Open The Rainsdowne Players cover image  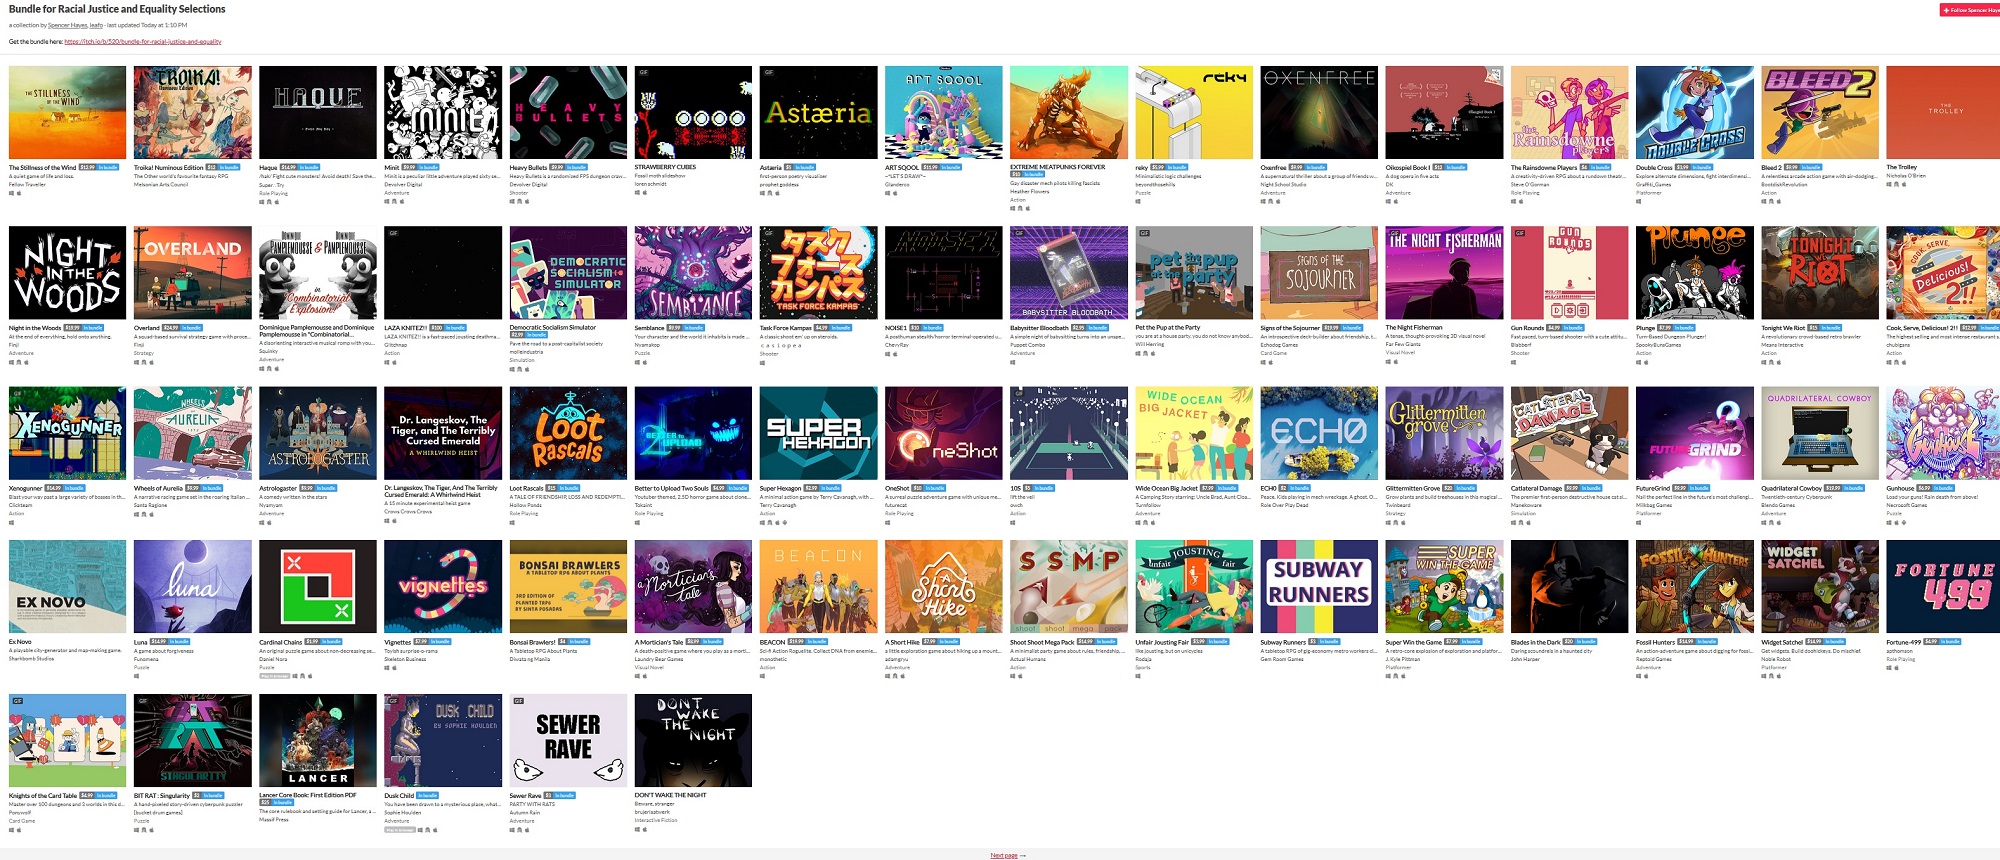coord(1569,113)
